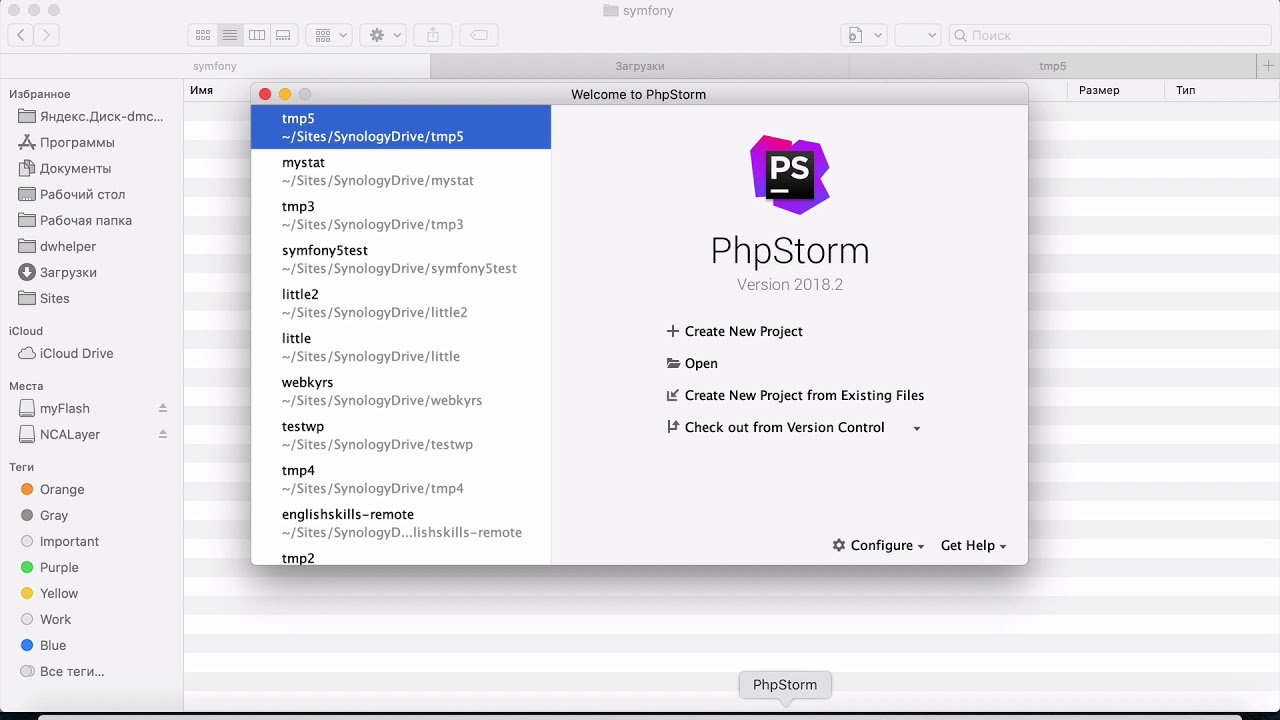Viewport: 1280px width, 720px height.
Task: Click the iCloud Drive cloud icon
Action: coord(27,353)
